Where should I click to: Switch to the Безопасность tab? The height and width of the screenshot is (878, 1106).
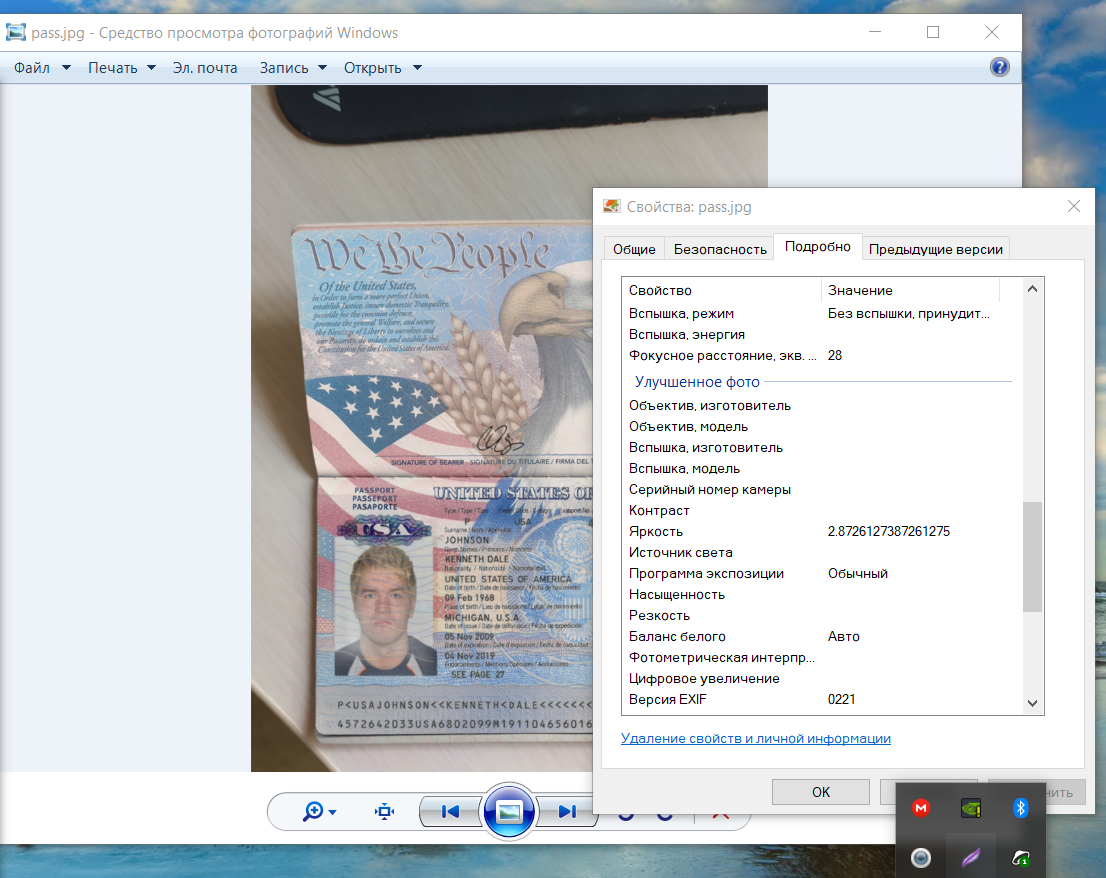(720, 249)
